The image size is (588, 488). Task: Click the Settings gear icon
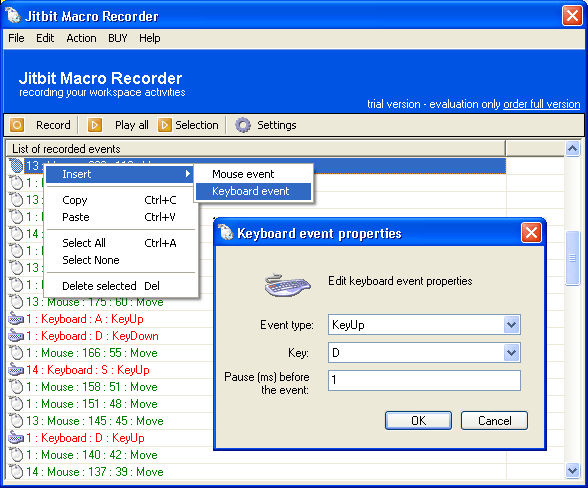coord(243,125)
